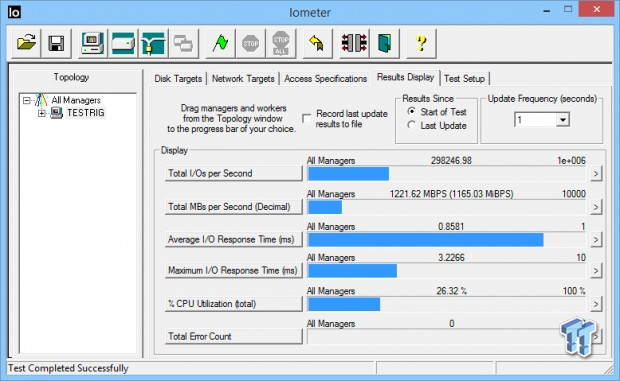
Task: Click Total MBs per Second (Decimal) button
Action: [x=233, y=207]
